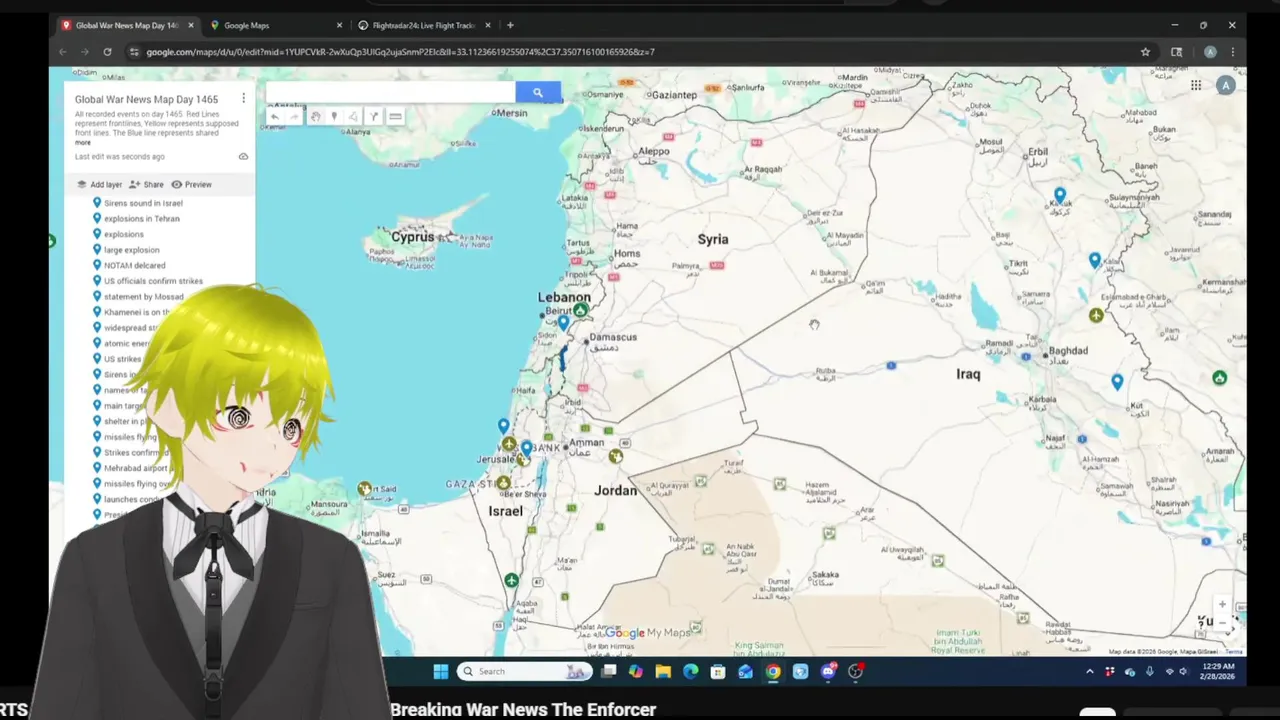Click the green marker near Port Said
This screenshot has height=720, width=1280.
365,489
